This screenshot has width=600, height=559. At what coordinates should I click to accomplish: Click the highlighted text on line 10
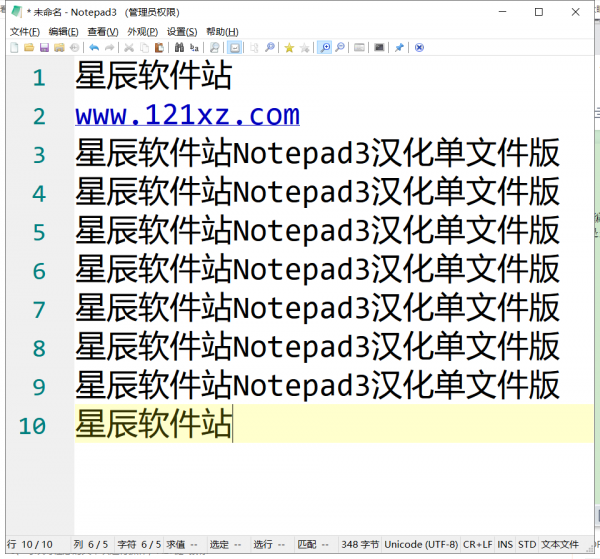coord(154,424)
